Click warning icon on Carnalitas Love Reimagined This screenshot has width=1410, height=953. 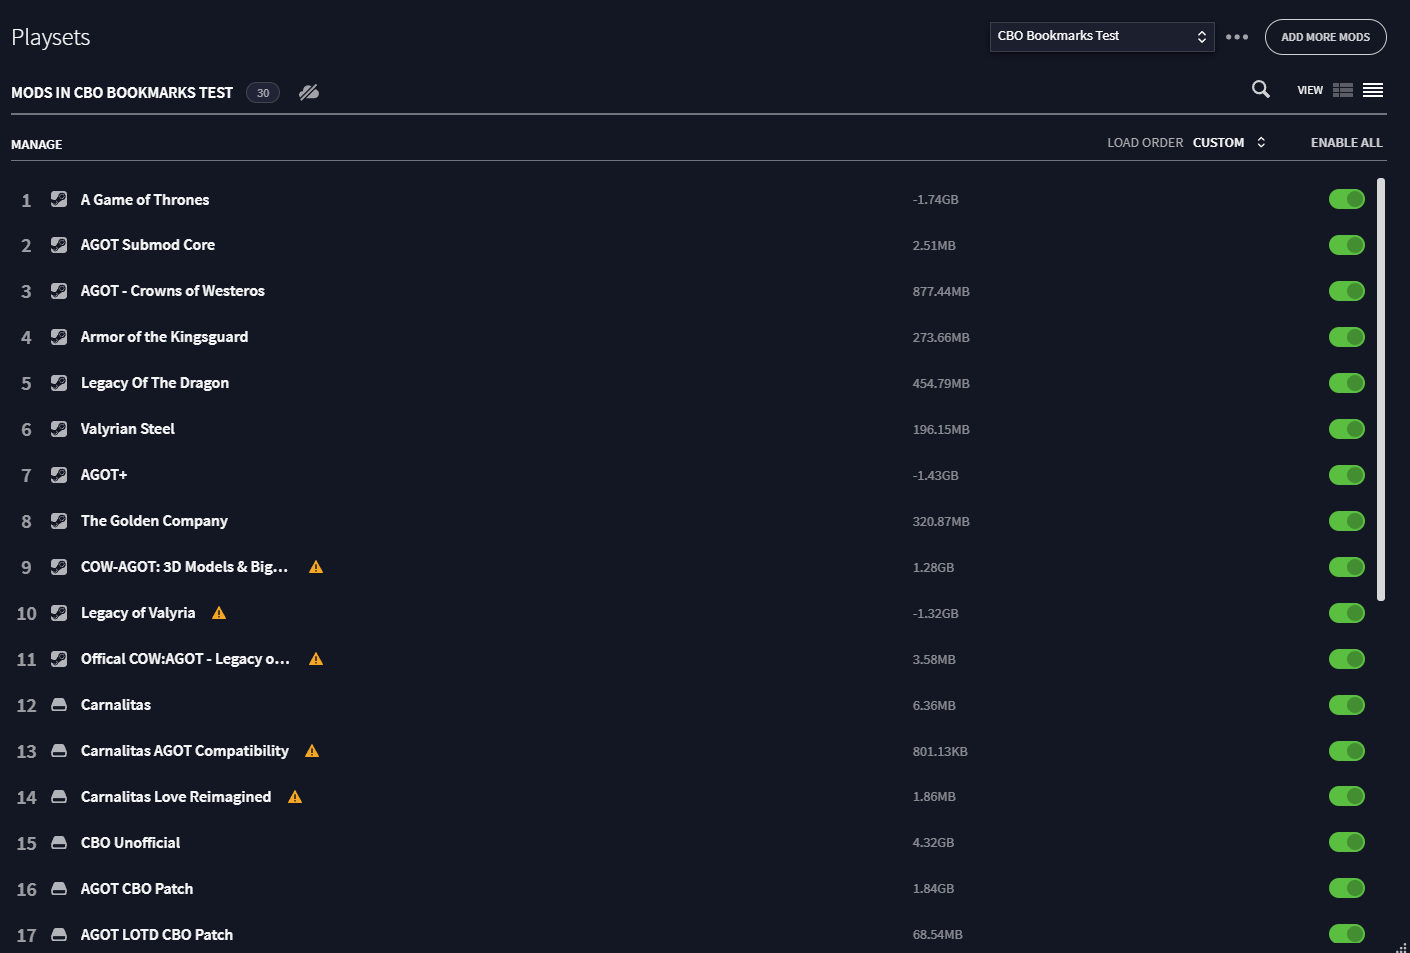coord(295,797)
